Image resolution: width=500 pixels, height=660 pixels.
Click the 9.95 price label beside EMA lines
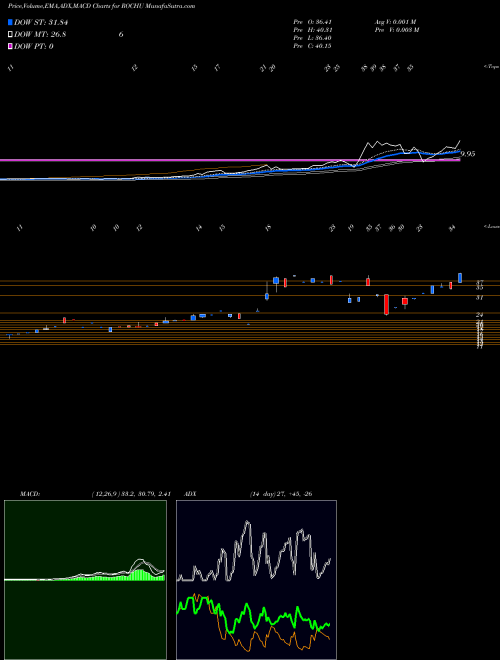pos(468,154)
